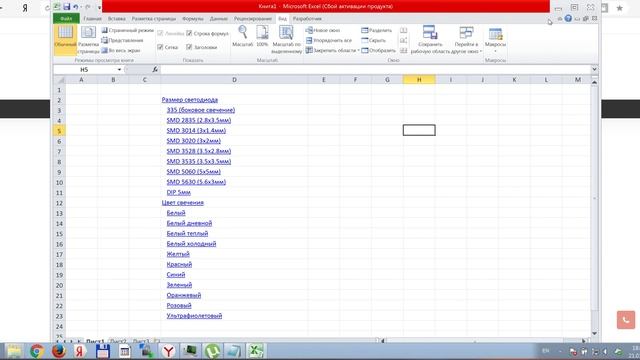Click the Undo icon in quick access toolbar
This screenshot has width=640, height=360.
coord(76,7)
